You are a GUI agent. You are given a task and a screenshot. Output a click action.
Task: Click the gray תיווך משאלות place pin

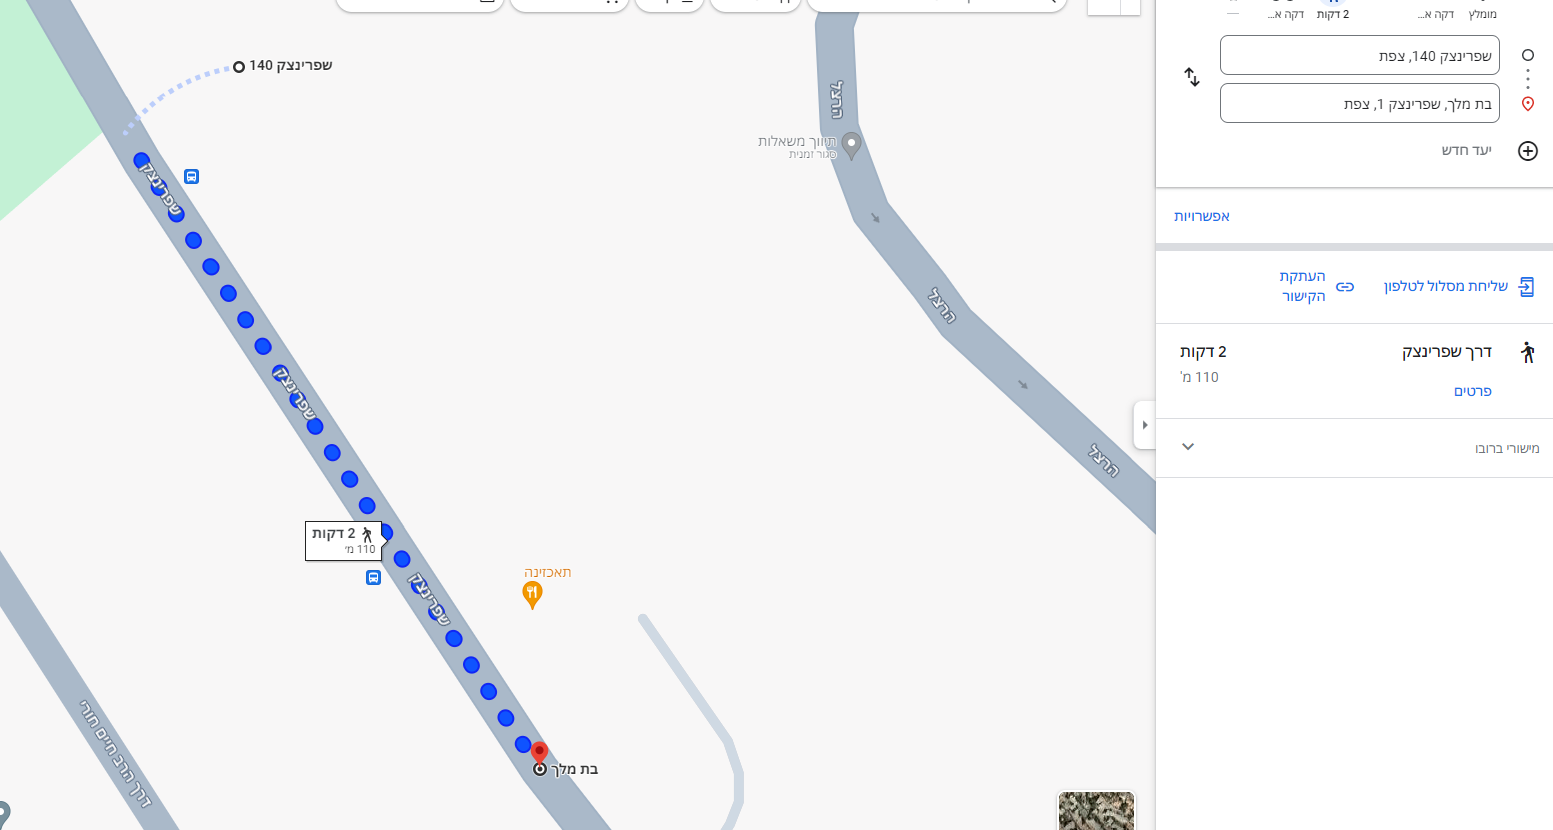(851, 146)
